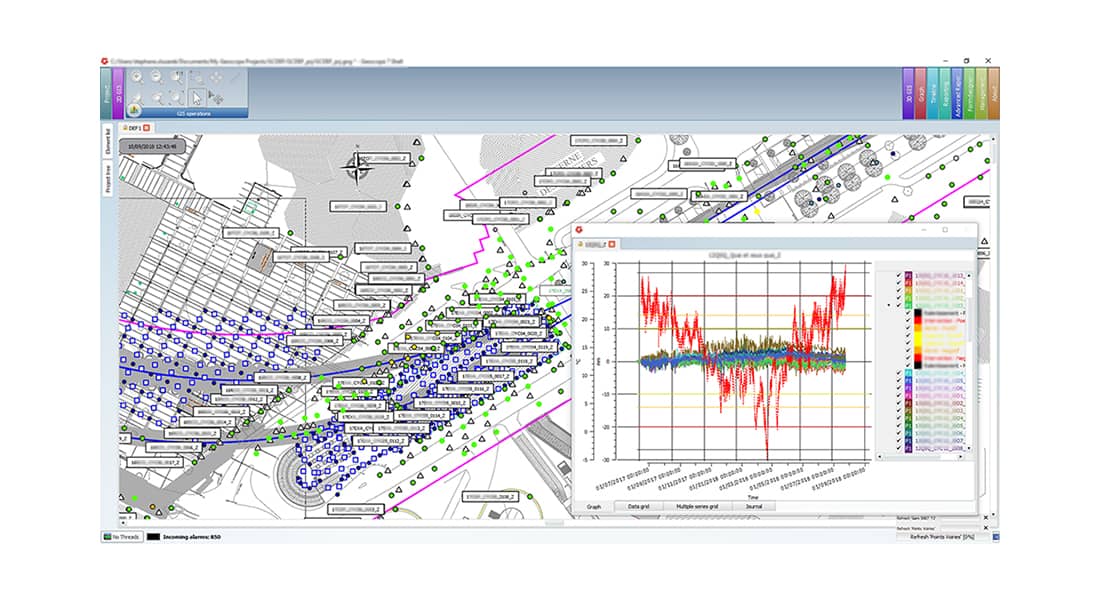
Task: Click the blue icon at status bar right end
Action: point(995,537)
